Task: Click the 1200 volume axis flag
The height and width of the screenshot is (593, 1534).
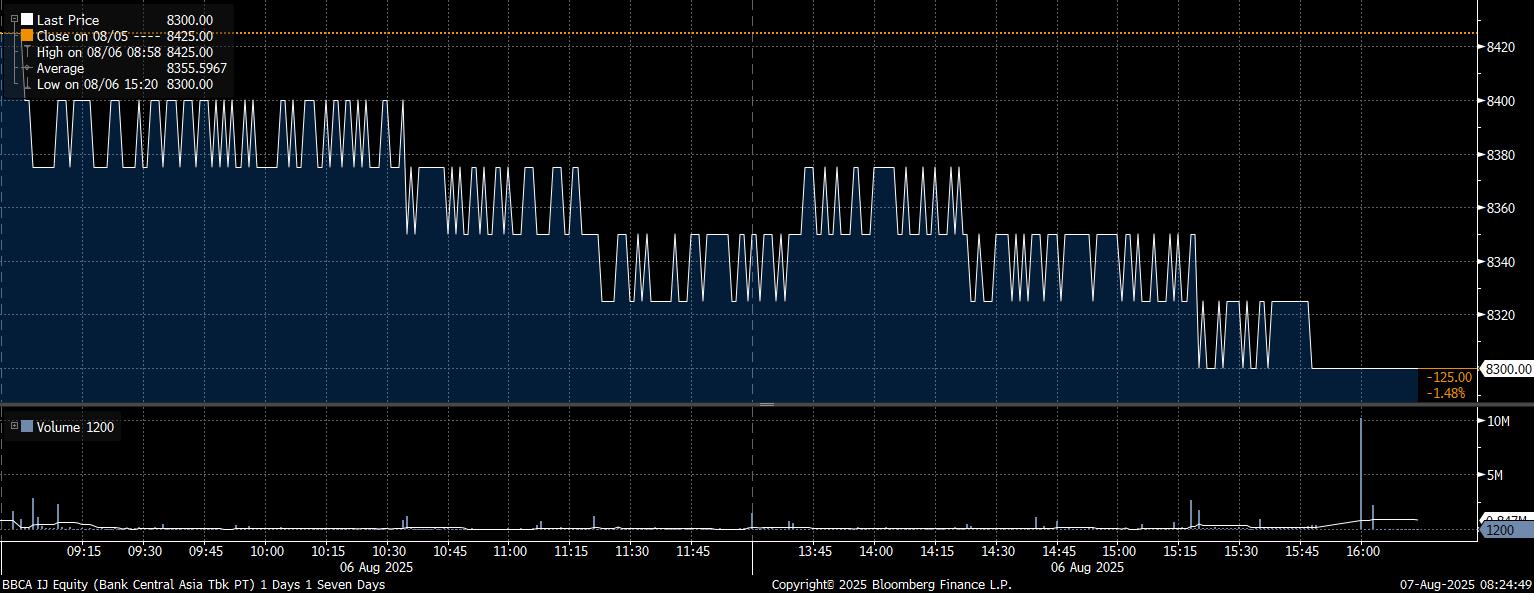Action: (x=1502, y=530)
